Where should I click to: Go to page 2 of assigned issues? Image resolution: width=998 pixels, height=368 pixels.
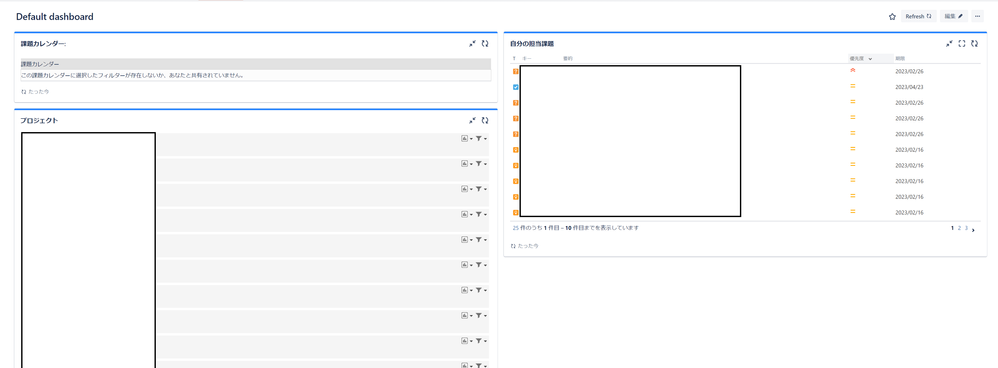[x=959, y=228]
